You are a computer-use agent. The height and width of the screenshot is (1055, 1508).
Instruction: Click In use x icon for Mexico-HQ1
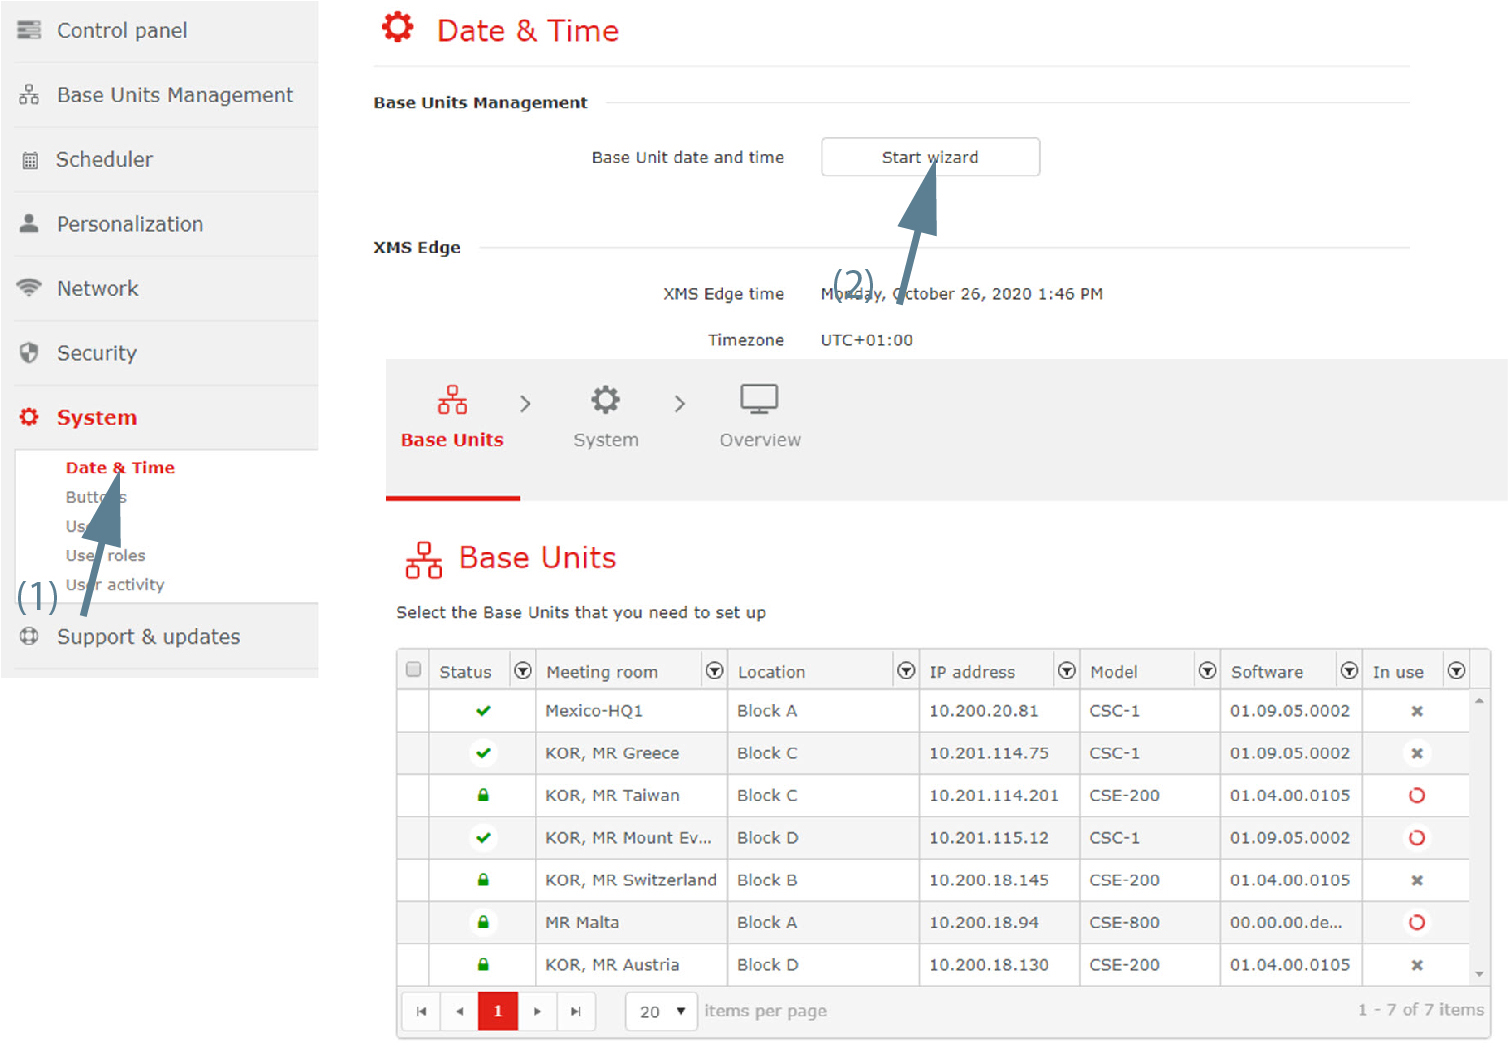[x=1417, y=711]
